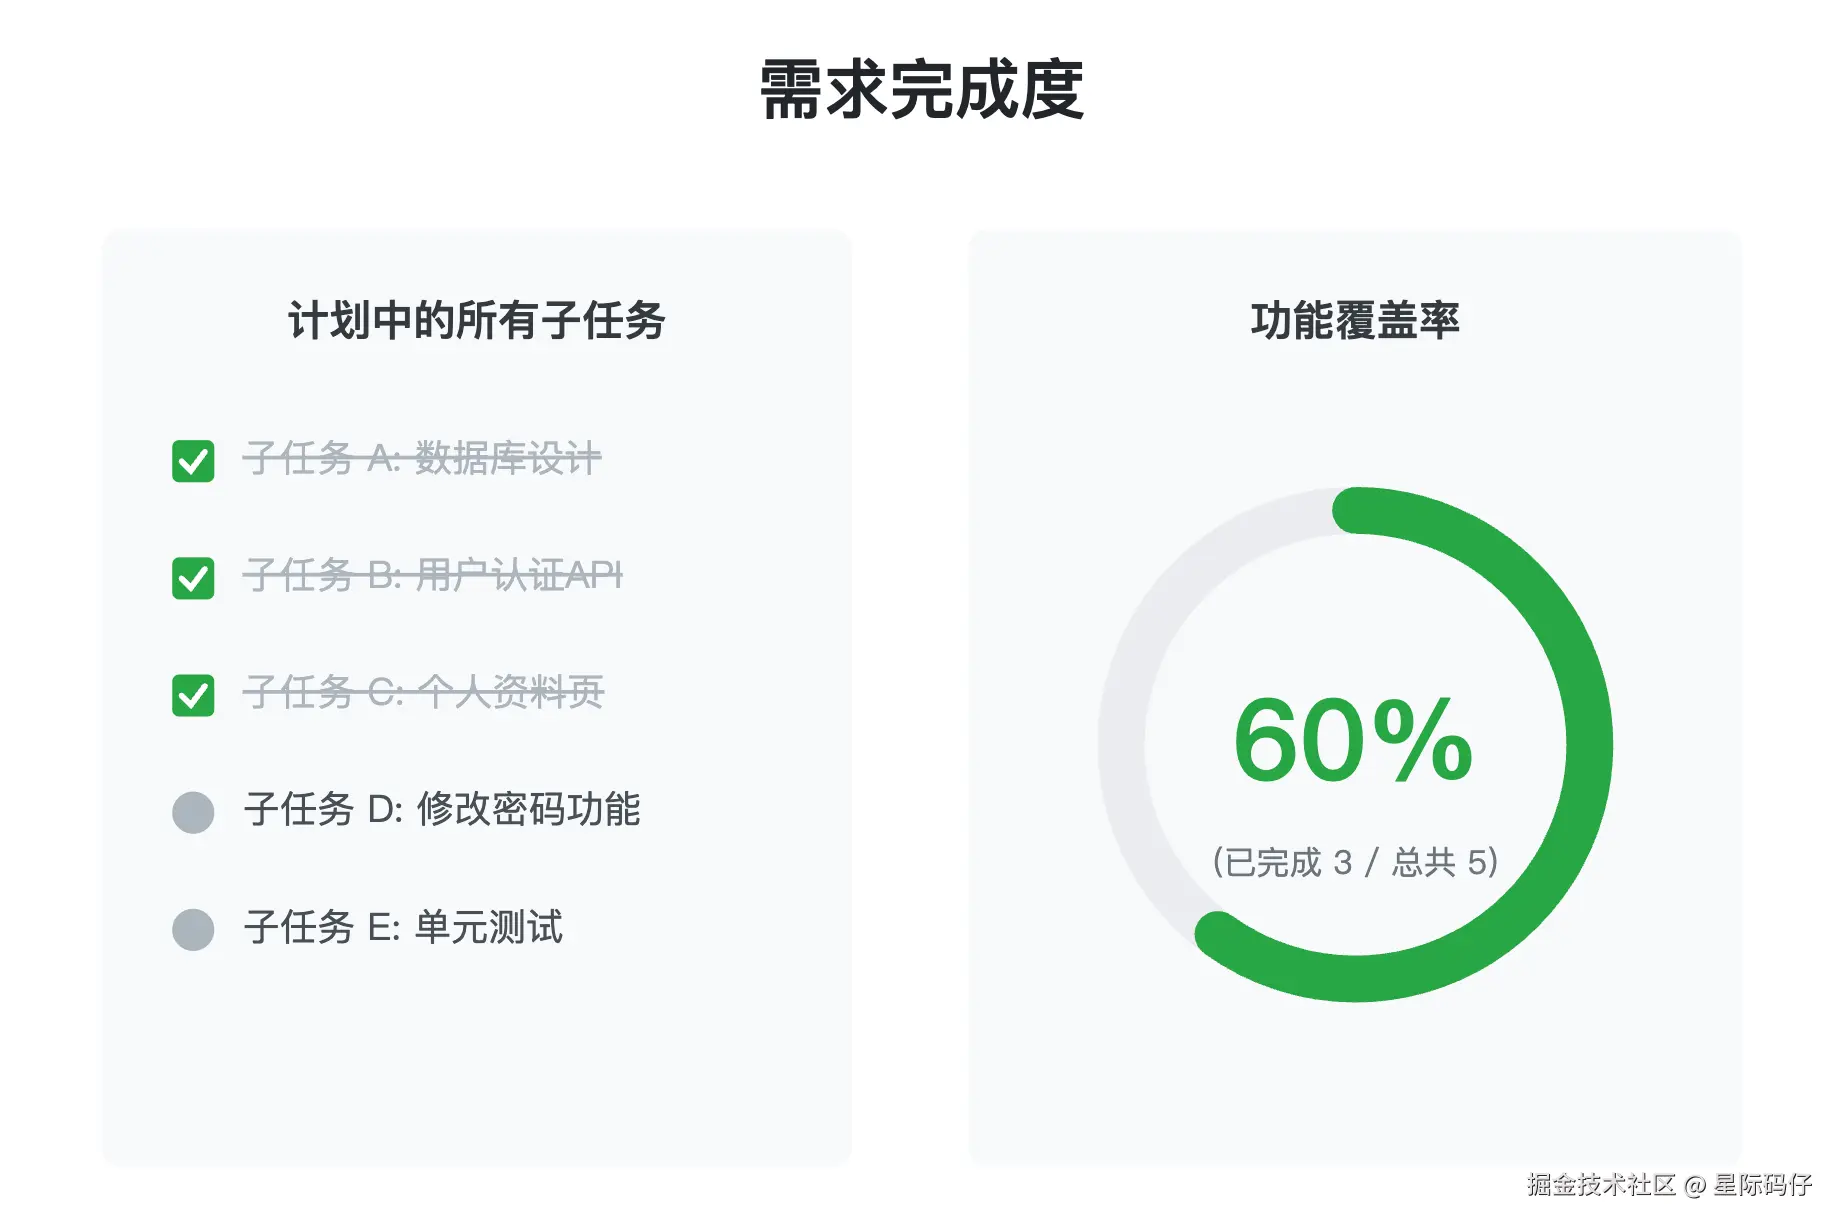Uncheck the 子任务 B 用户认证API checkbox

[193, 578]
